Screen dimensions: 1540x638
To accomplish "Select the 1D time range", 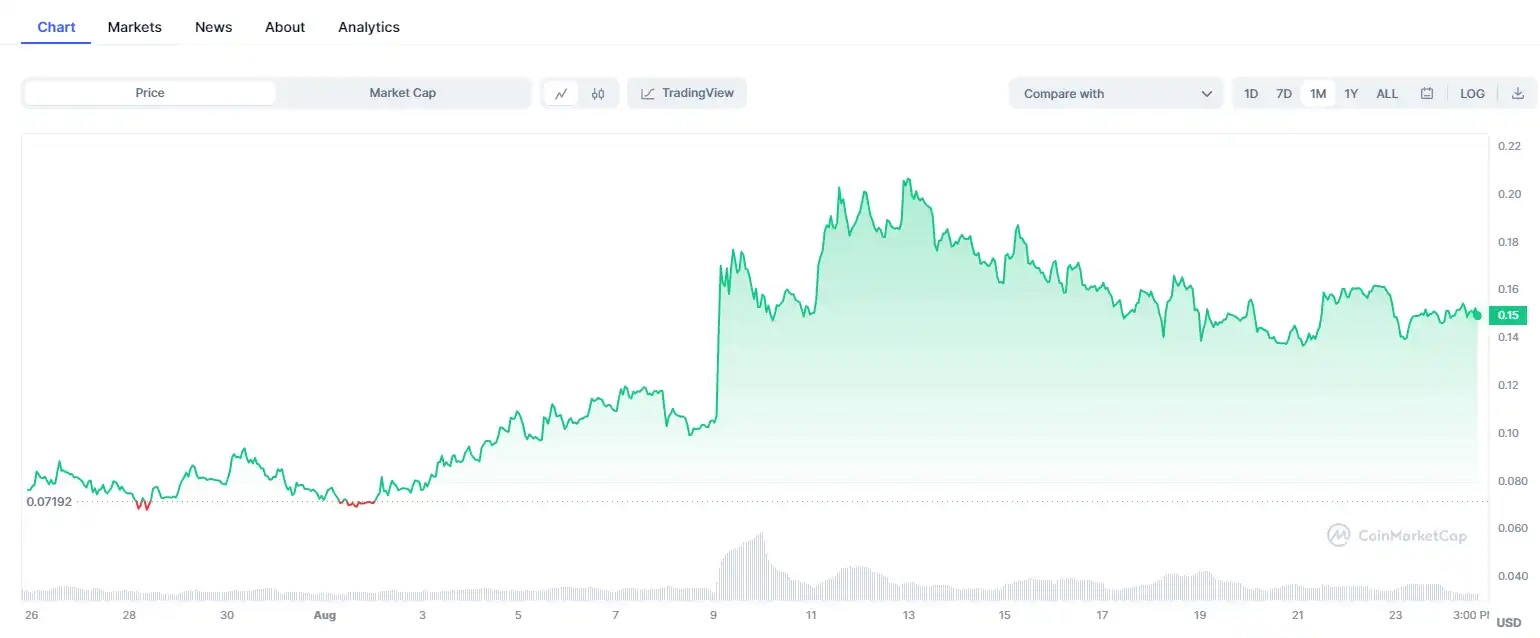I will click(x=1251, y=94).
